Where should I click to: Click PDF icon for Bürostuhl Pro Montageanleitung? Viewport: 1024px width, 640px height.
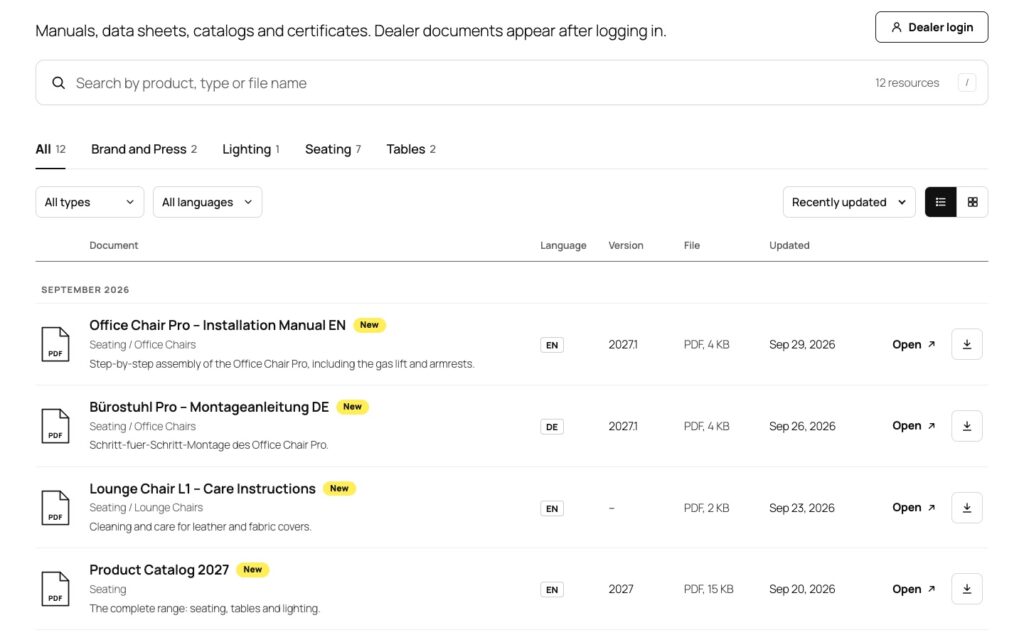tap(56, 426)
